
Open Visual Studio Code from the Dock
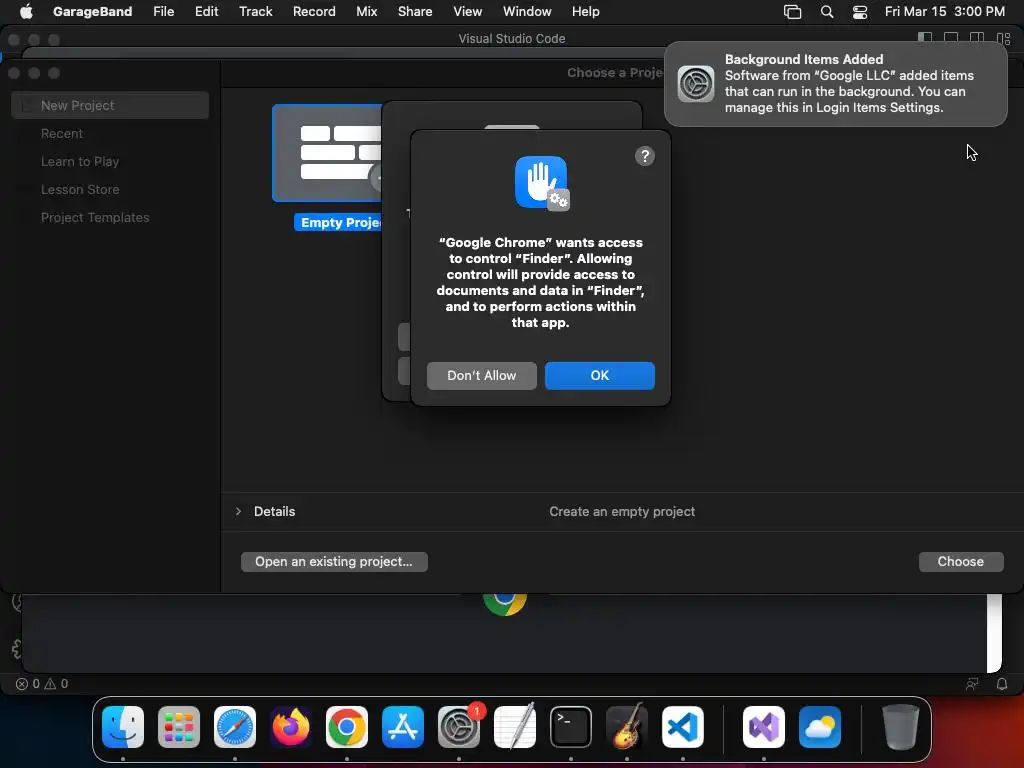[x=682, y=727]
